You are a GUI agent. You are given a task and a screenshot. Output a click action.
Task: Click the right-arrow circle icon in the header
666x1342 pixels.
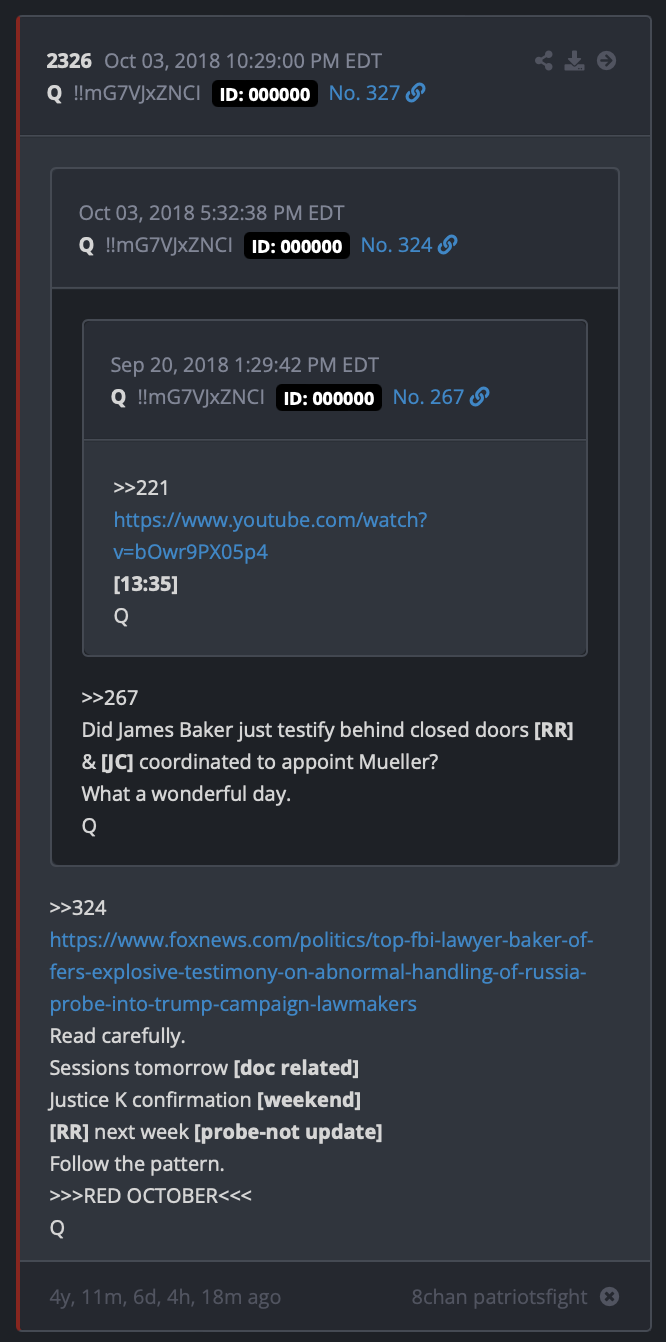point(606,61)
